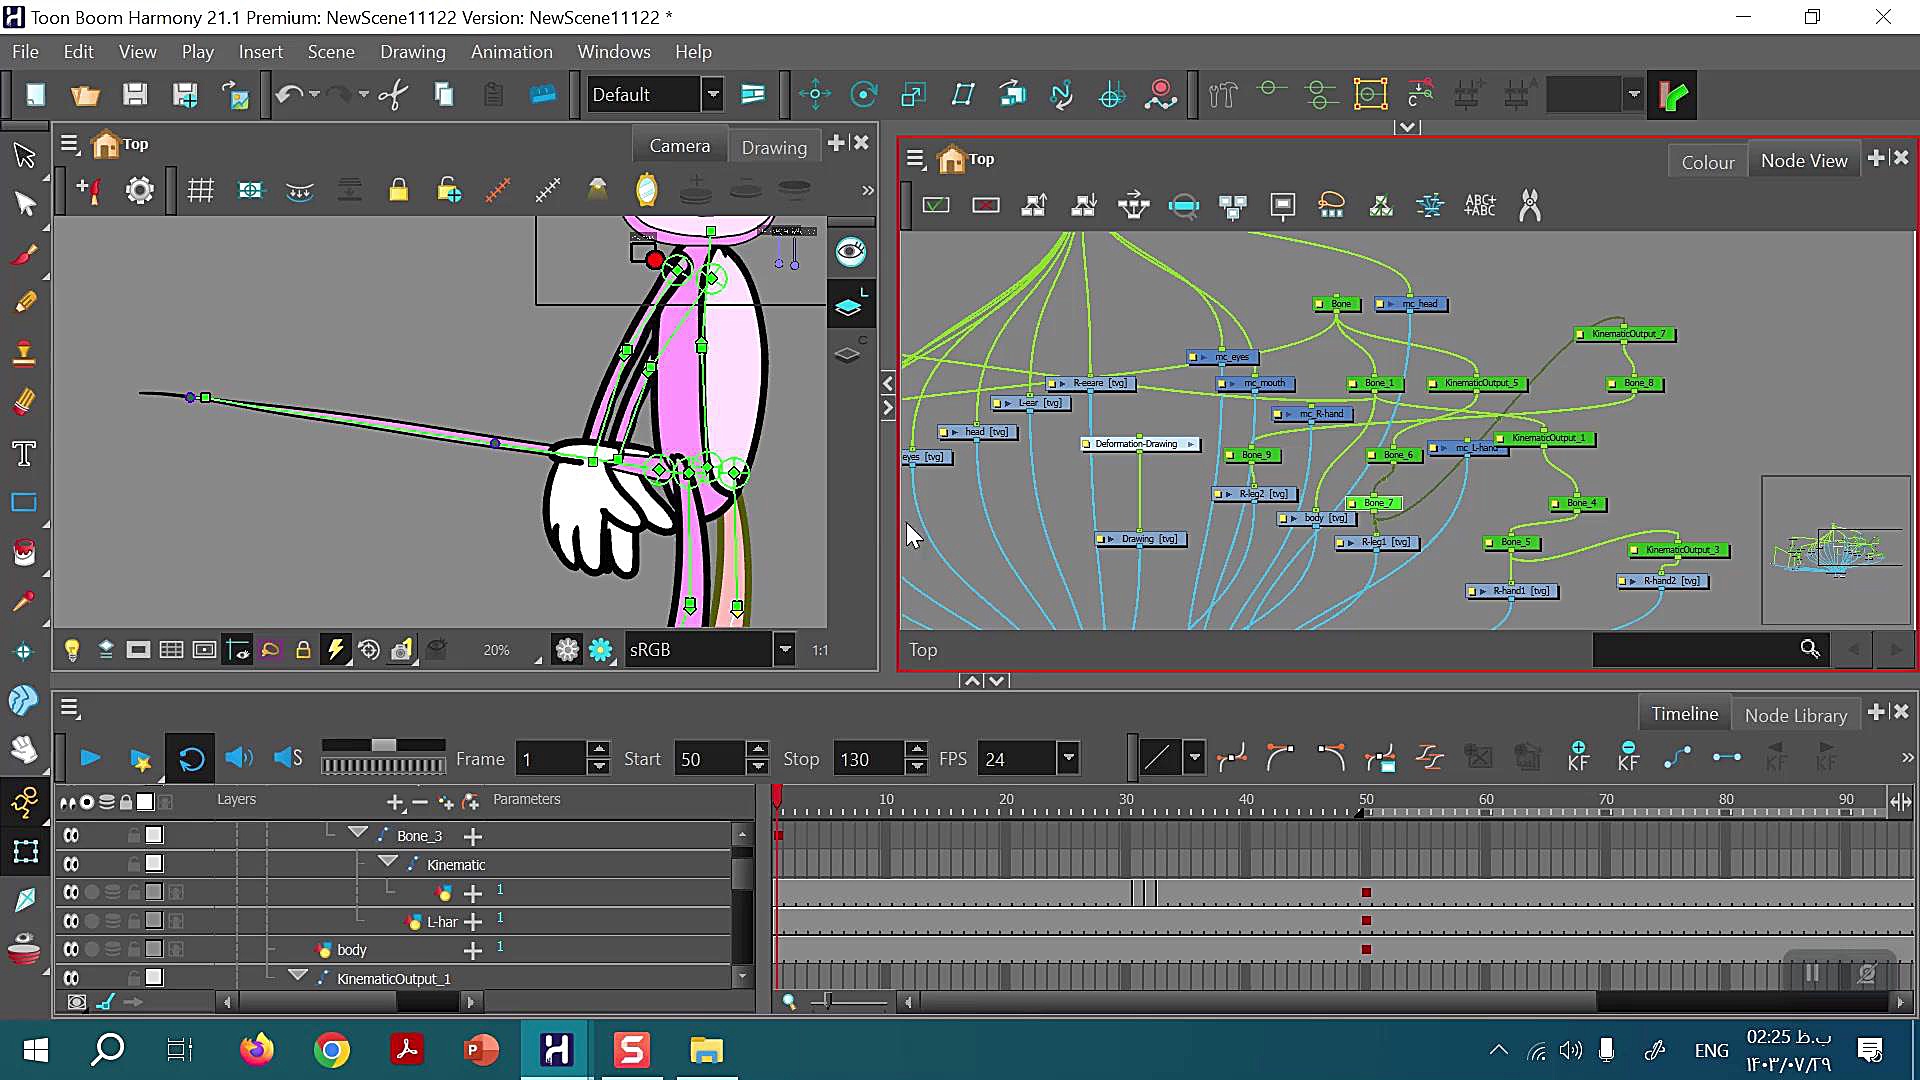Toggle the grid in Camera view

click(201, 190)
